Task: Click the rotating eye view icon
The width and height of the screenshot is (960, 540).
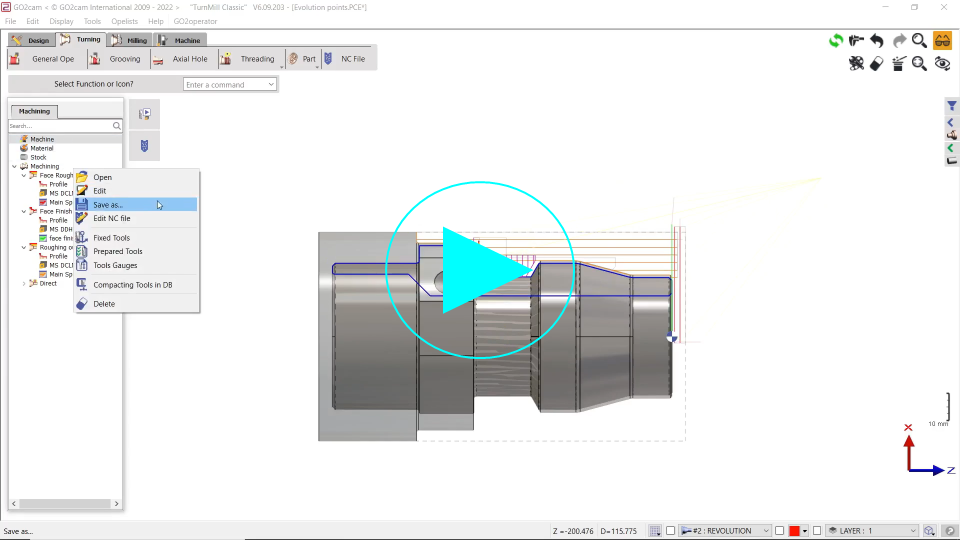Action: pos(942,63)
